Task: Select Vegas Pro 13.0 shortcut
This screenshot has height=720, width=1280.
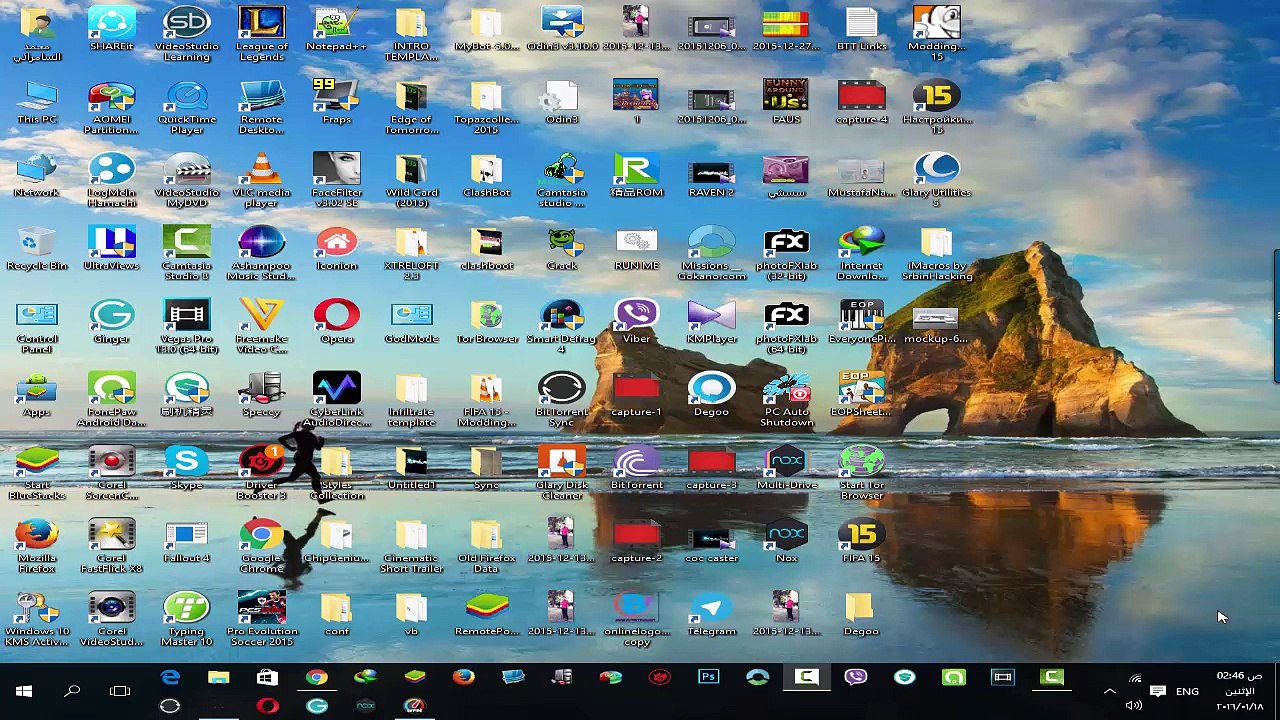Action: (x=187, y=327)
